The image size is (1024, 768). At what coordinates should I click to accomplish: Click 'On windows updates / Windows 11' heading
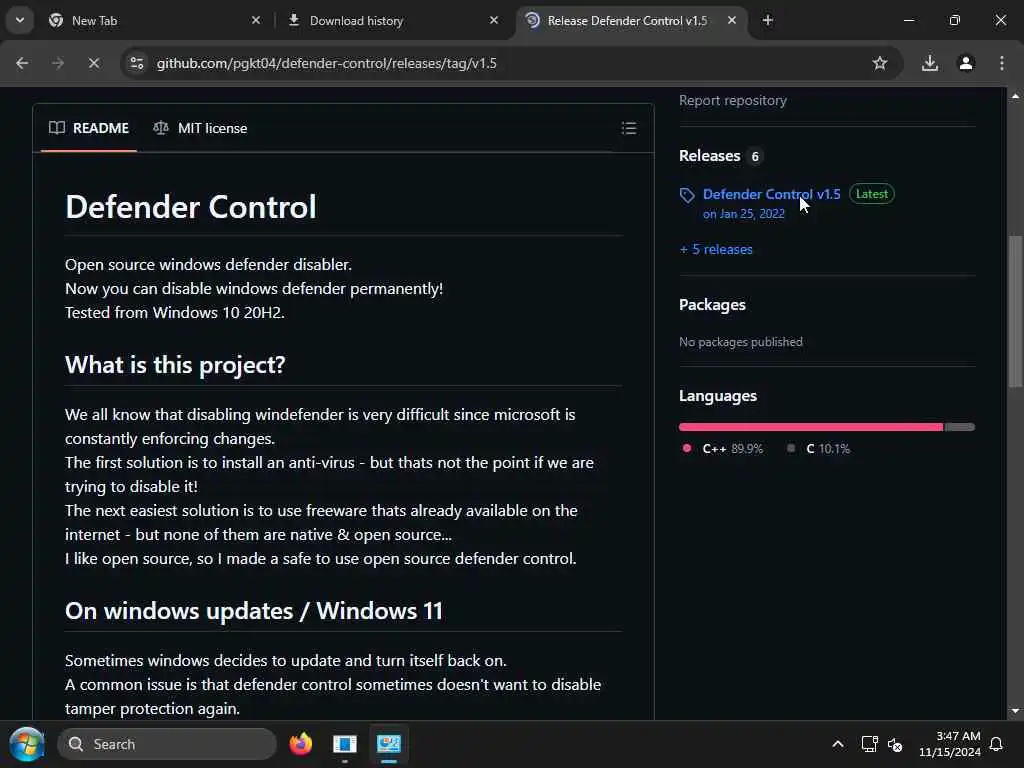click(253, 611)
